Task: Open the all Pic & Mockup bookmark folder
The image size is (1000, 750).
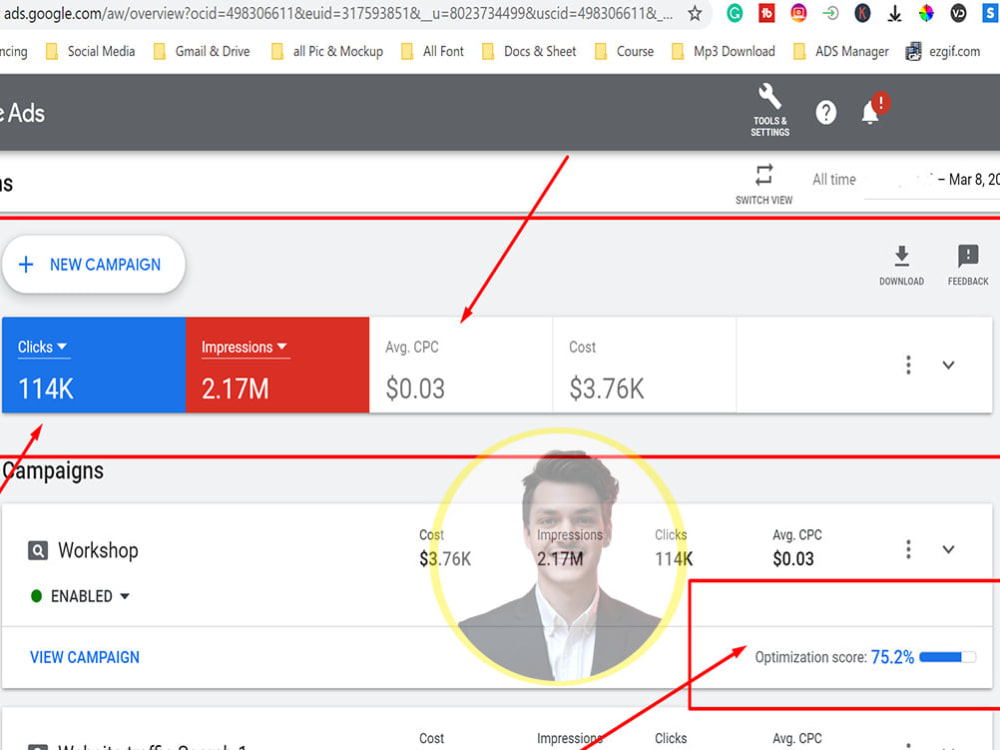Action: pyautogui.click(x=327, y=51)
